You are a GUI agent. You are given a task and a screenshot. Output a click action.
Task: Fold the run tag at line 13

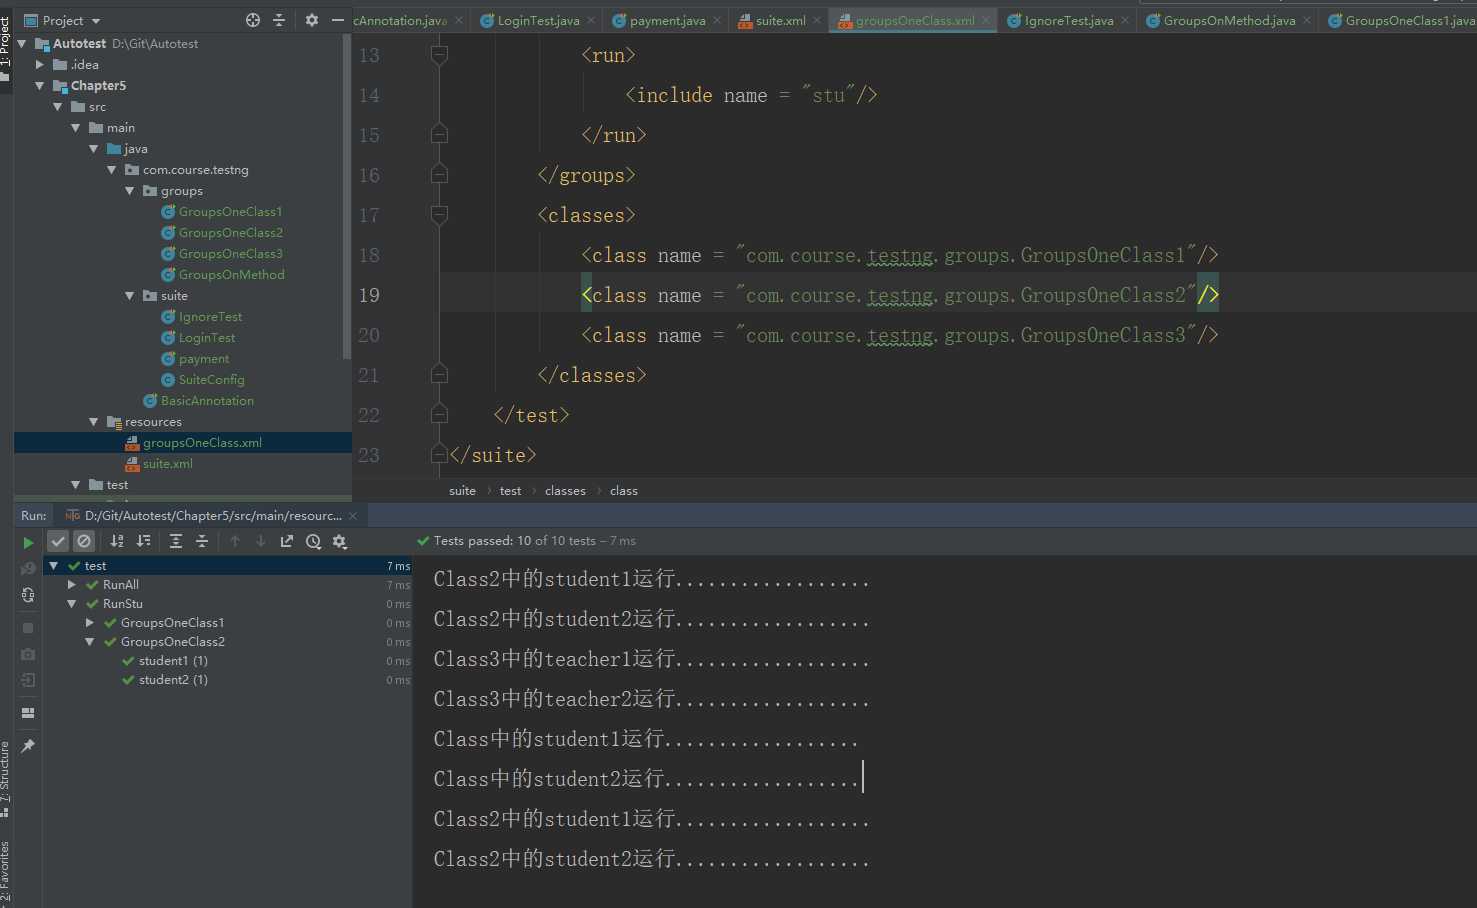pos(438,55)
